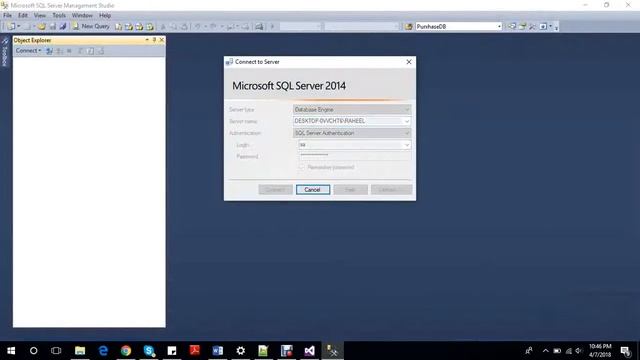The height and width of the screenshot is (360, 640).
Task: Click the Save All toolbar icon
Action: pos(62,27)
